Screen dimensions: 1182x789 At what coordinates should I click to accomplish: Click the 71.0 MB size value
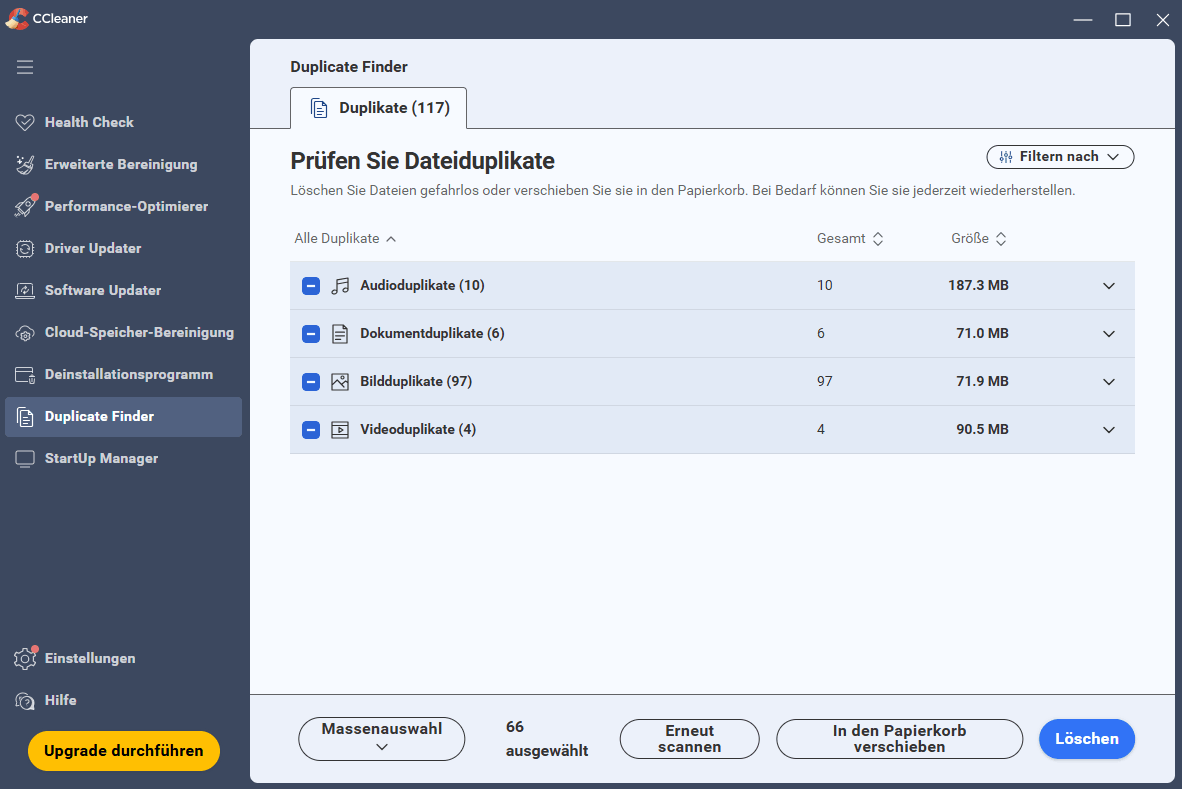tap(982, 334)
